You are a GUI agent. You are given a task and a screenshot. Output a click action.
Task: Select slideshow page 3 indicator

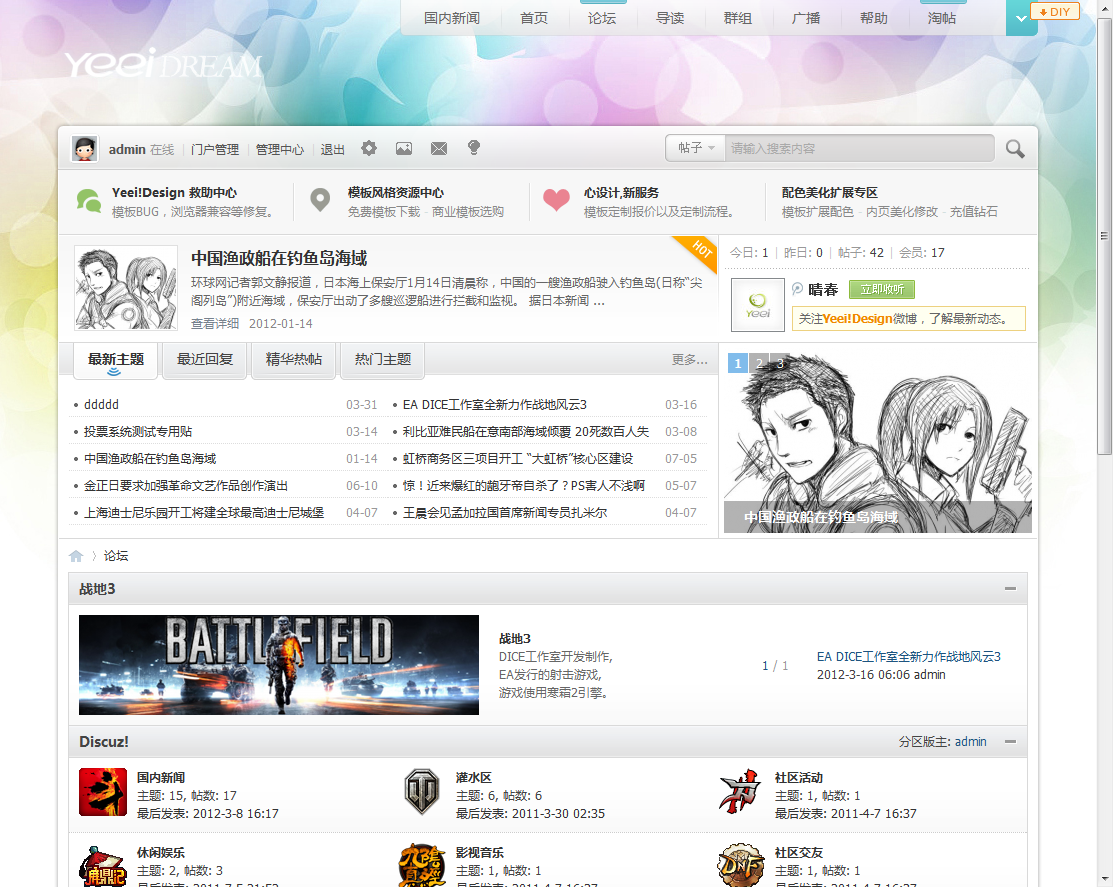click(780, 363)
